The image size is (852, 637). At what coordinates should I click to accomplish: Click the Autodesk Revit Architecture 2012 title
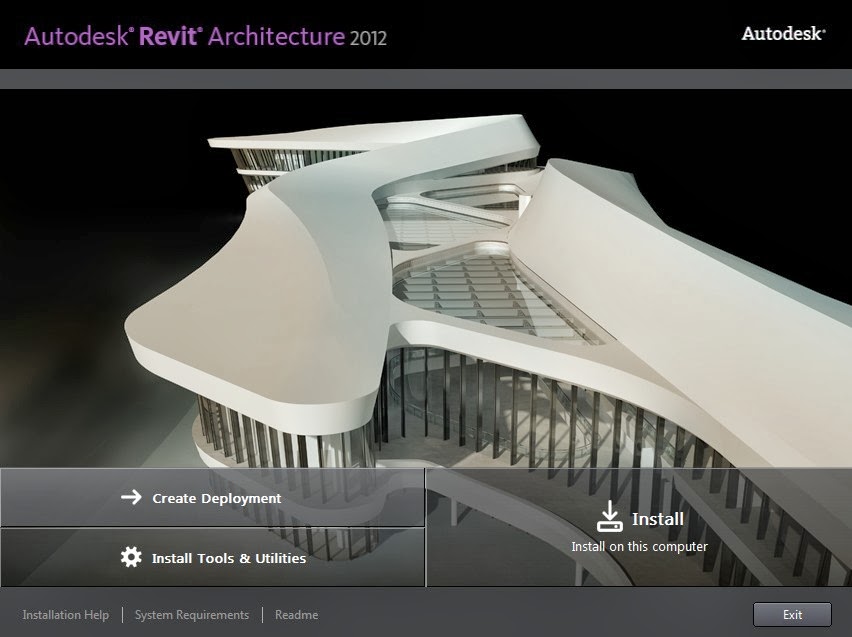click(x=205, y=36)
